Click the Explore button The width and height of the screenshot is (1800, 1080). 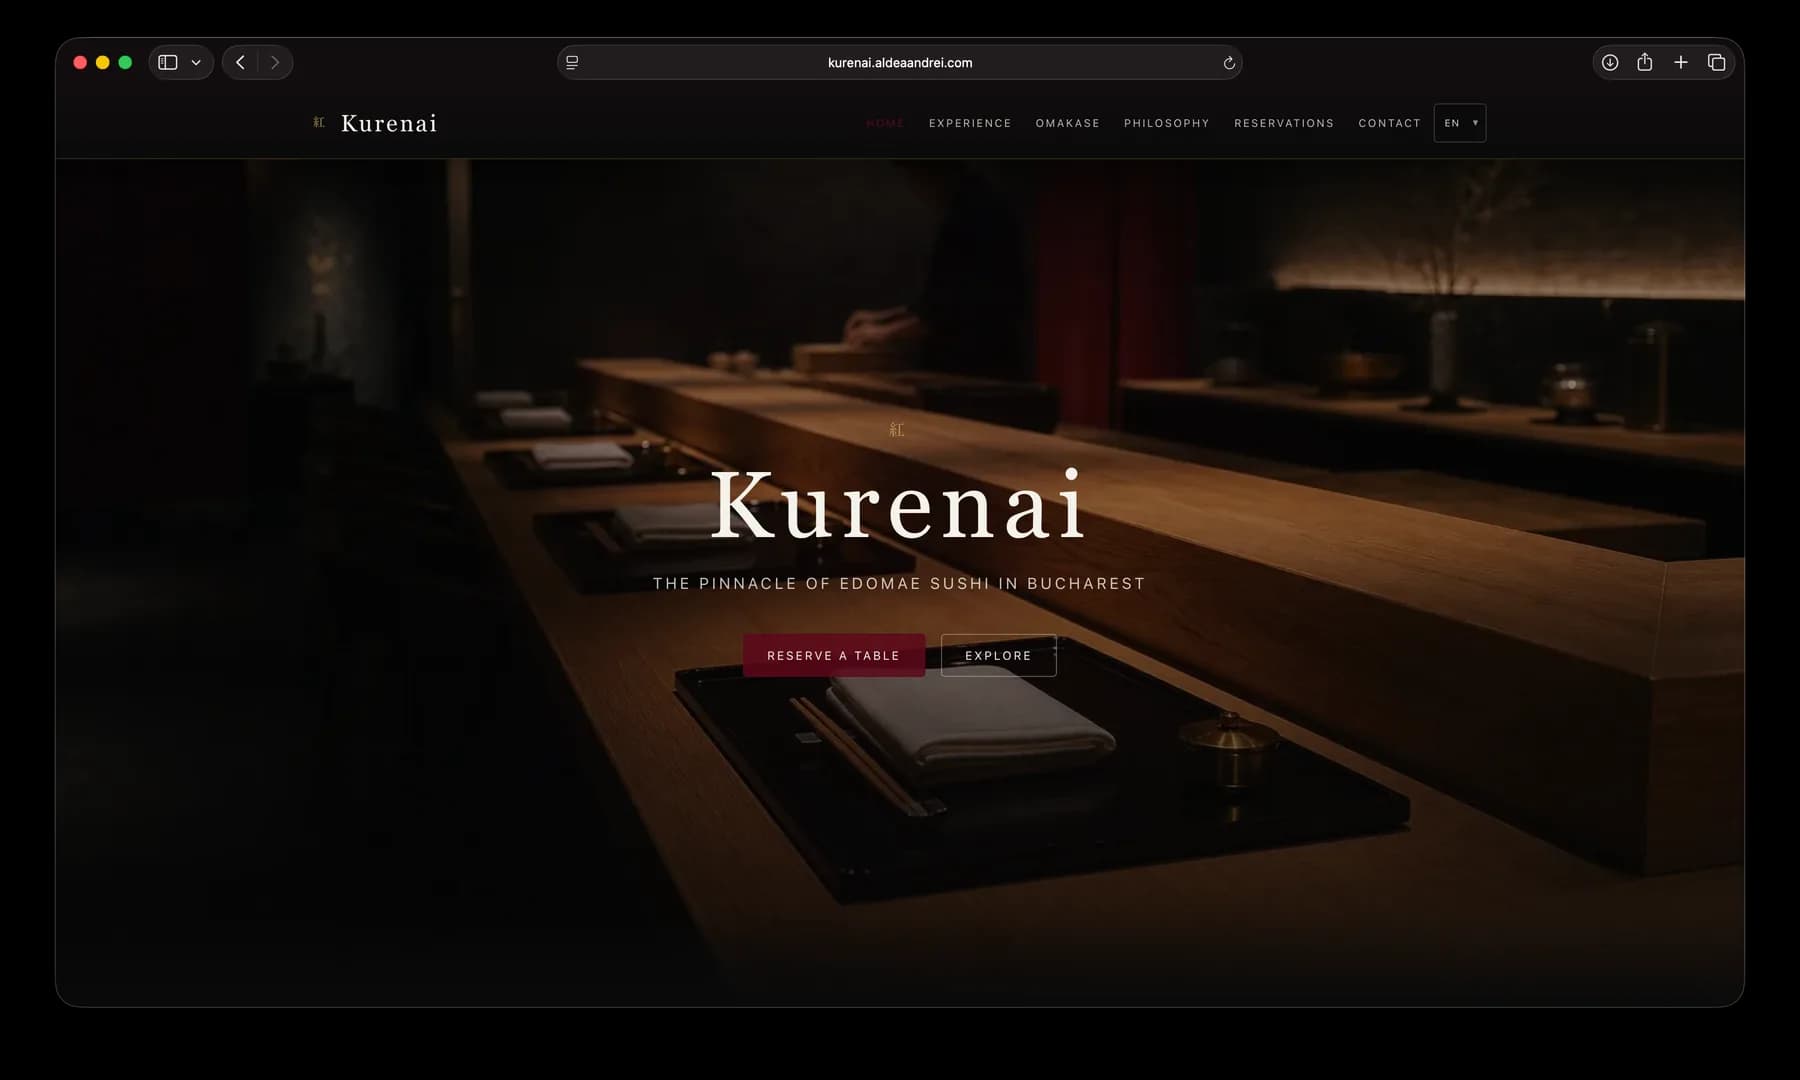[998, 656]
